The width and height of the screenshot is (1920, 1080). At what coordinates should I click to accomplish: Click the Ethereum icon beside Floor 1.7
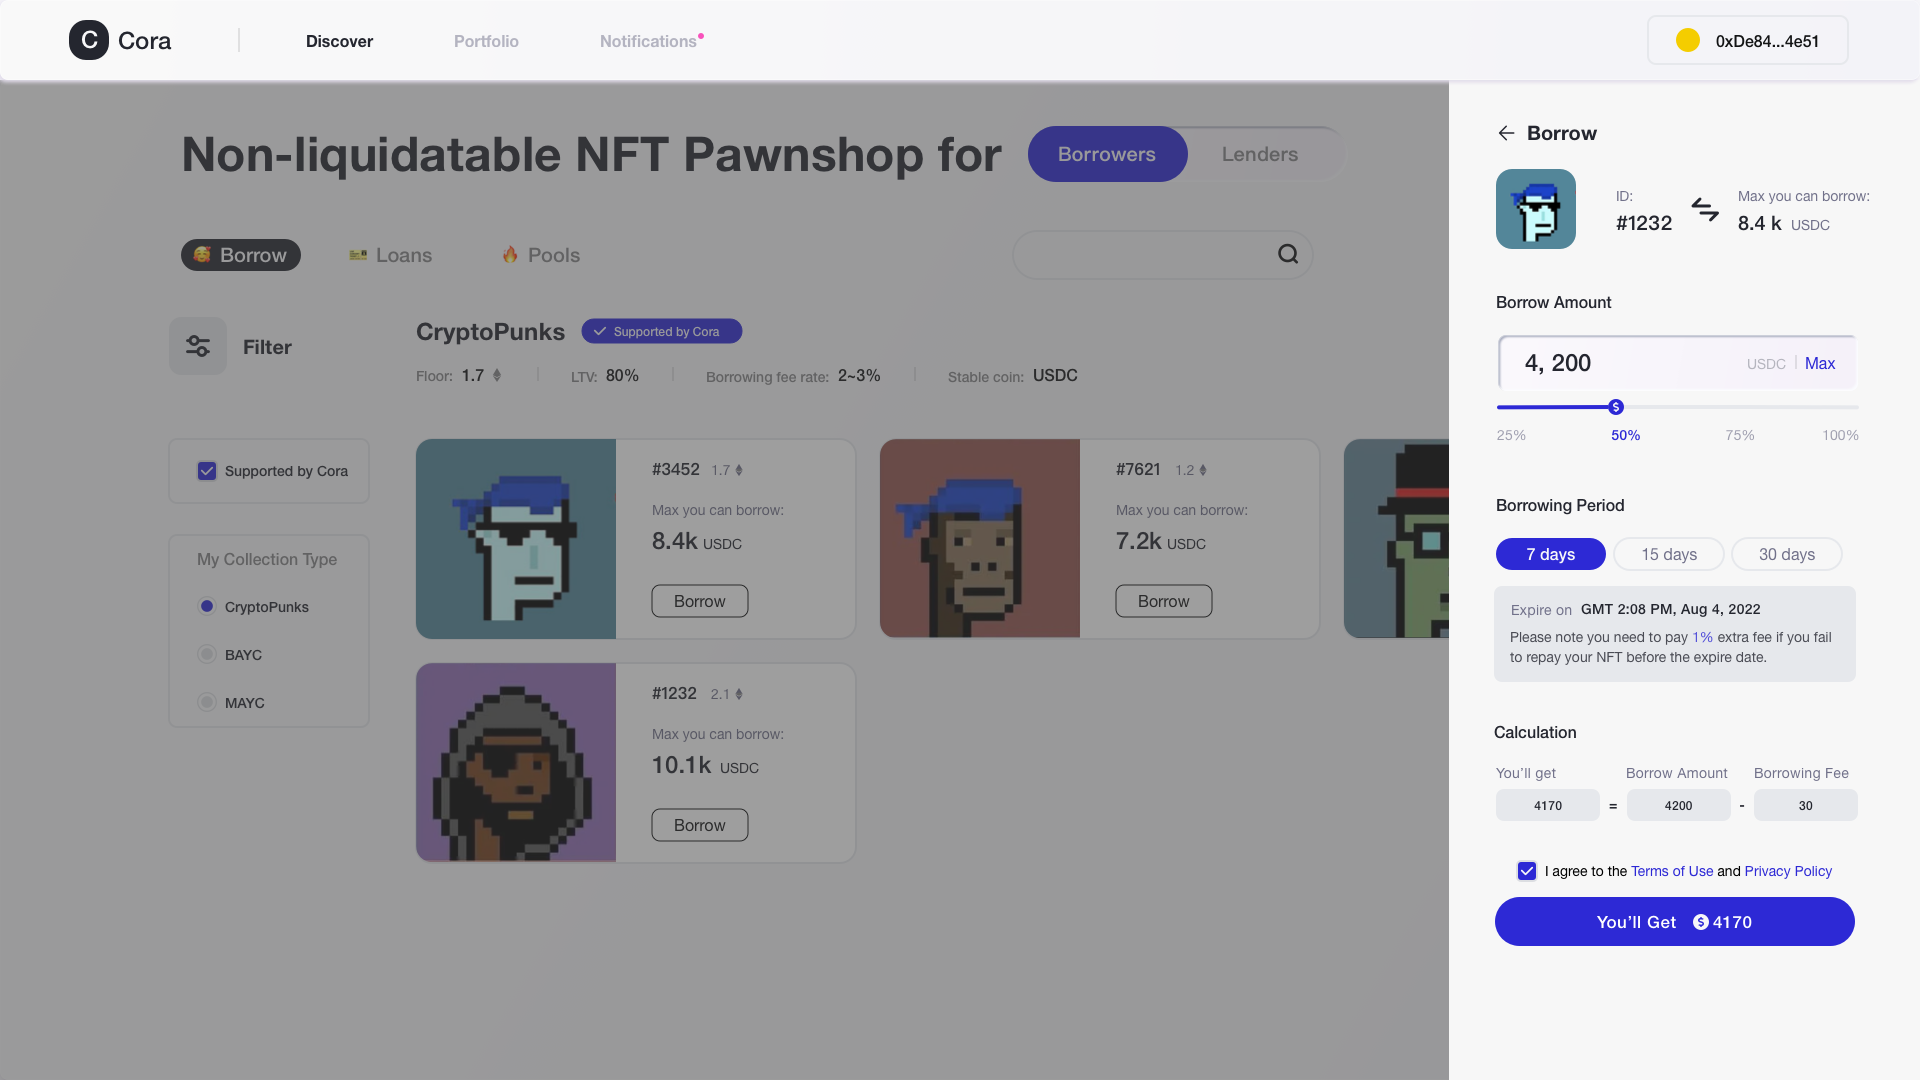point(497,375)
